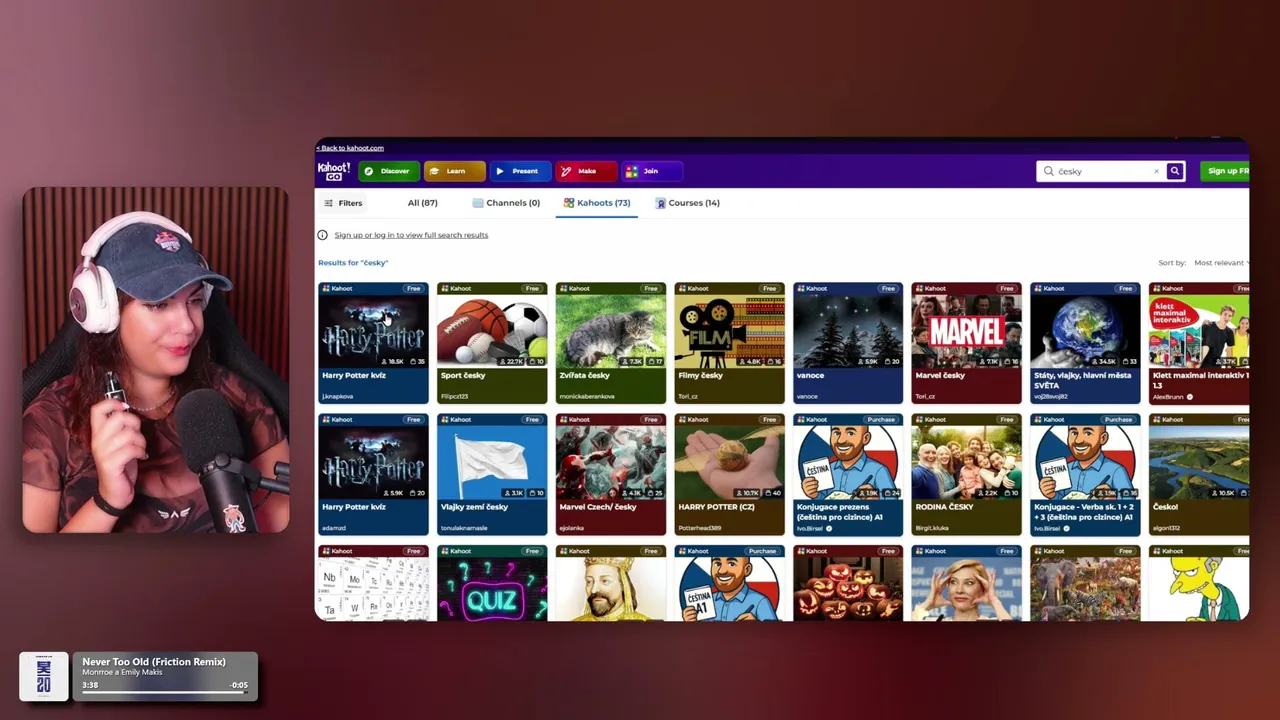This screenshot has width=1280, height=720.
Task: Go back to kahoot.com
Action: tap(350, 148)
